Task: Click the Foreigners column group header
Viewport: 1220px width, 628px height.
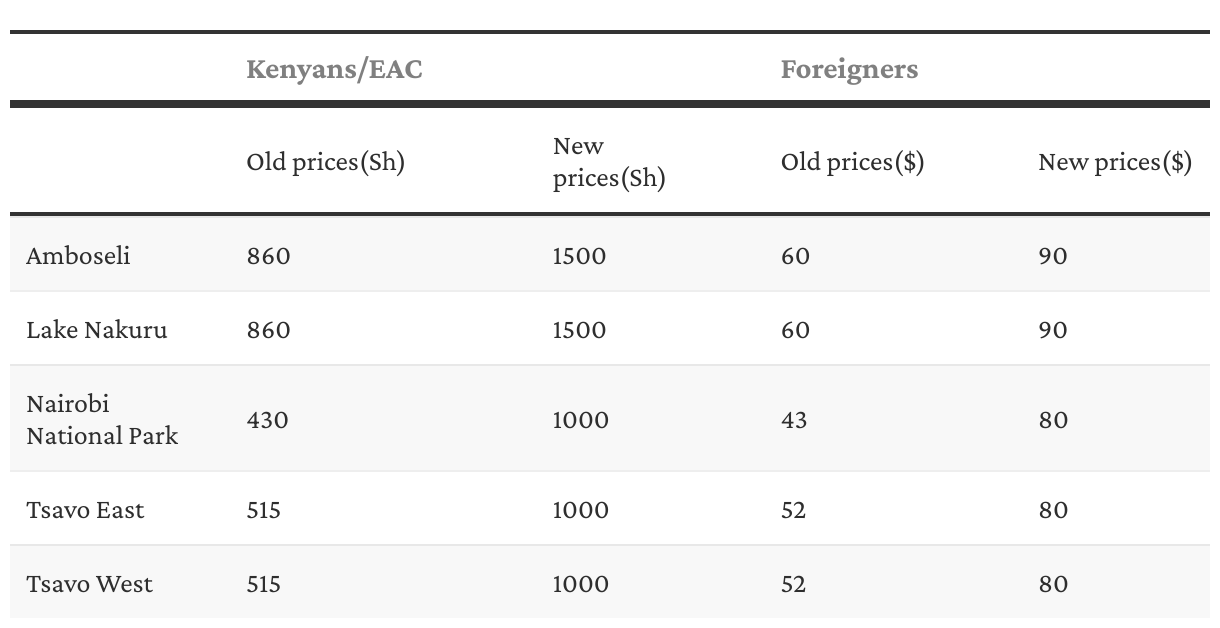Action: pos(849,69)
